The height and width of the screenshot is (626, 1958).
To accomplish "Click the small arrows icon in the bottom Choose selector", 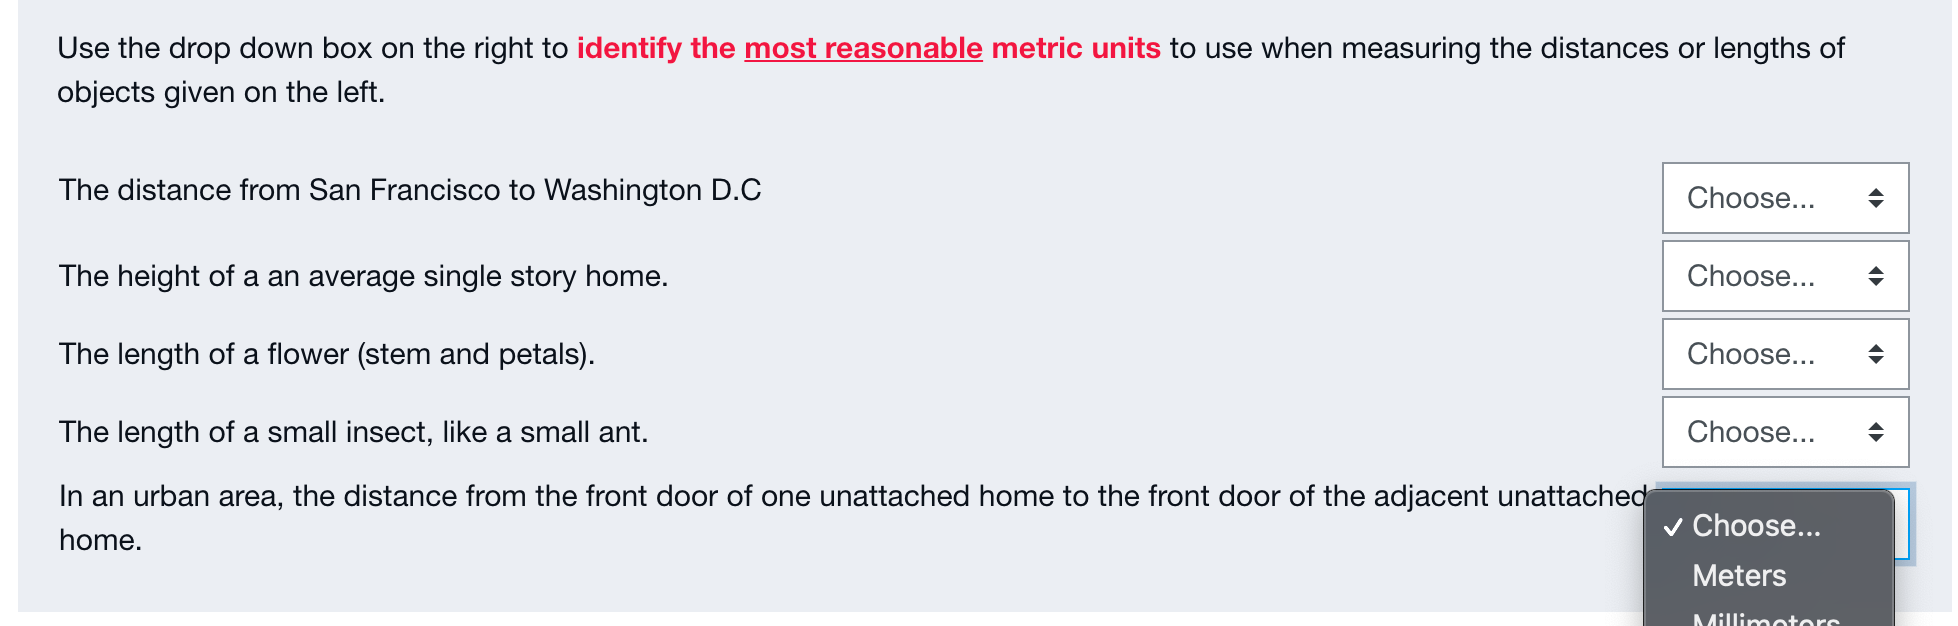I will tap(1875, 432).
